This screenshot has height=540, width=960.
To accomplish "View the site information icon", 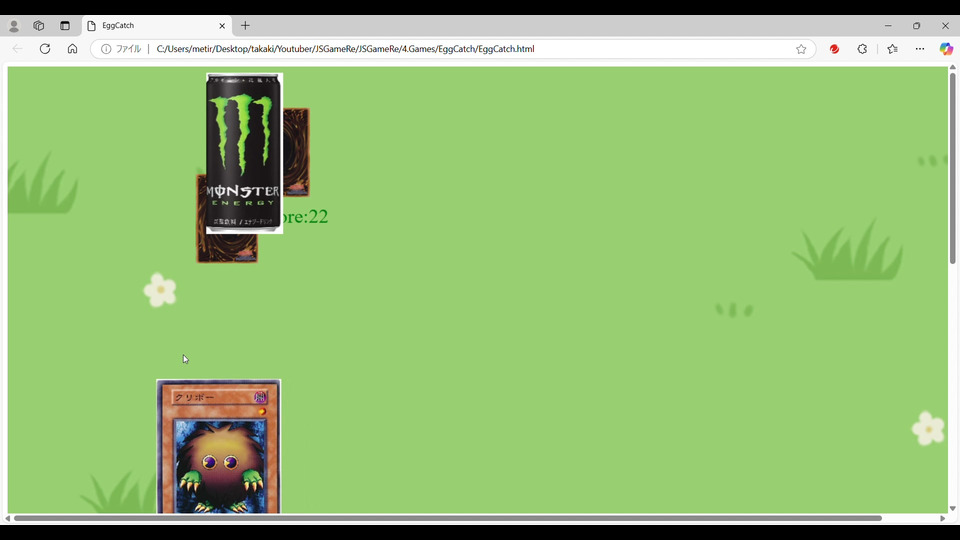I will [106, 49].
